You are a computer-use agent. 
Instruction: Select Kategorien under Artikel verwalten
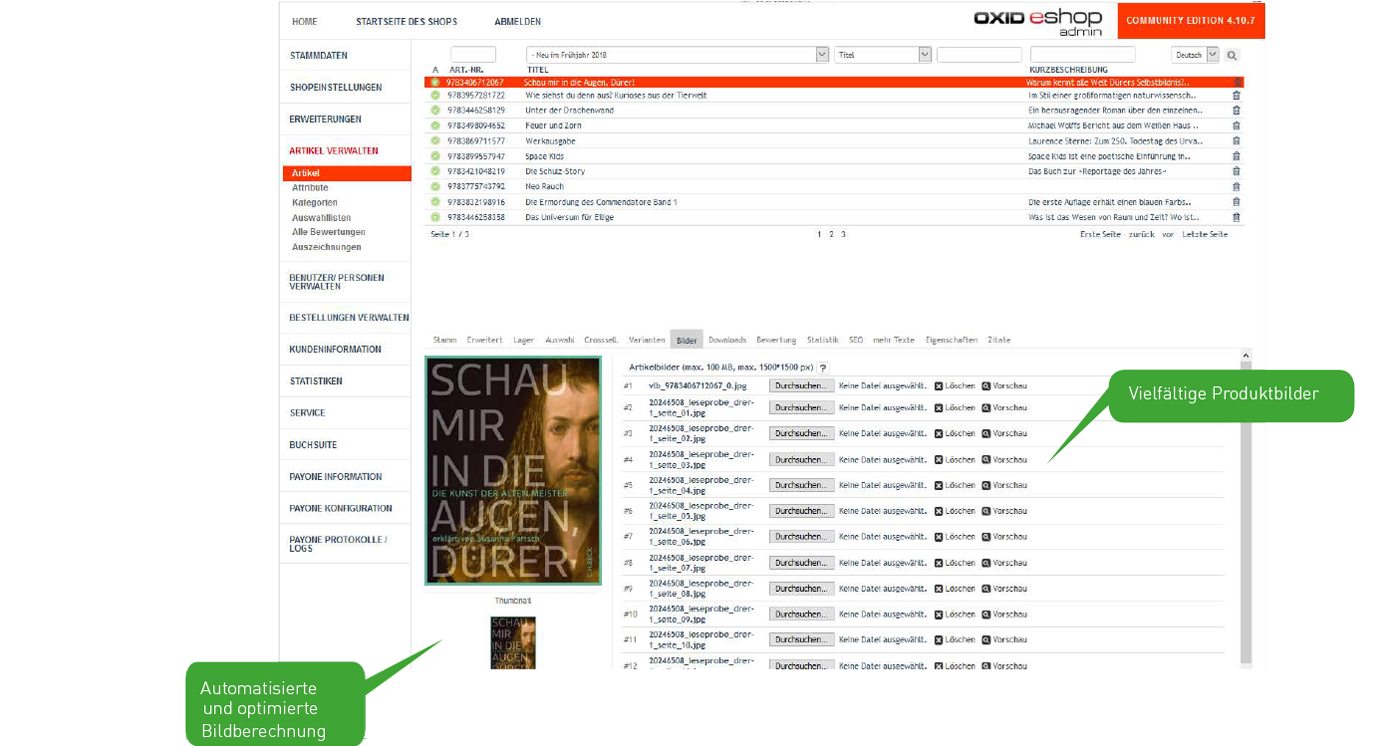tap(315, 203)
